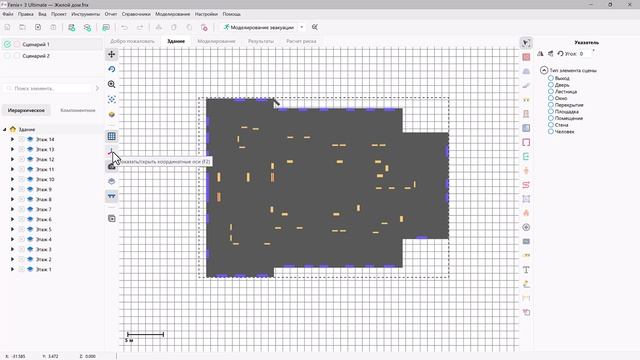Click the Моделирование эвакуации button
The width and height of the screenshot is (640, 360).
pyautogui.click(x=258, y=27)
